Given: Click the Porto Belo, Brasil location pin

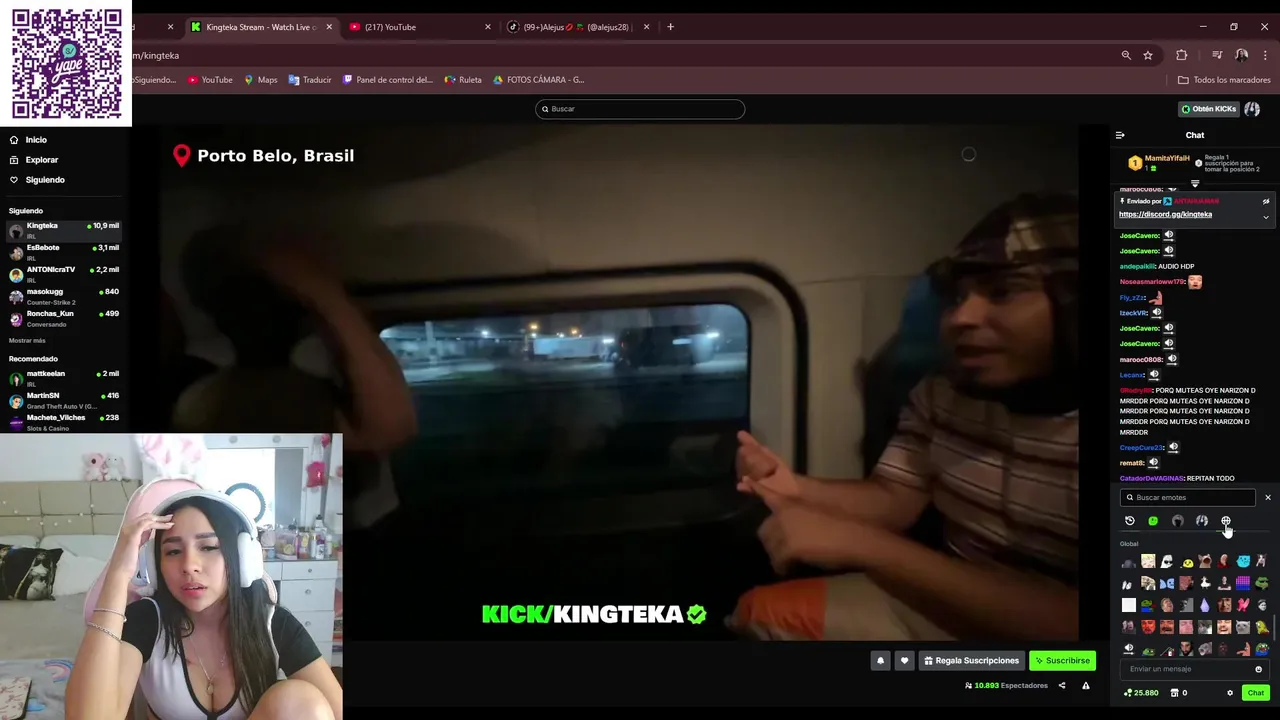Looking at the screenshot, I should [x=181, y=155].
